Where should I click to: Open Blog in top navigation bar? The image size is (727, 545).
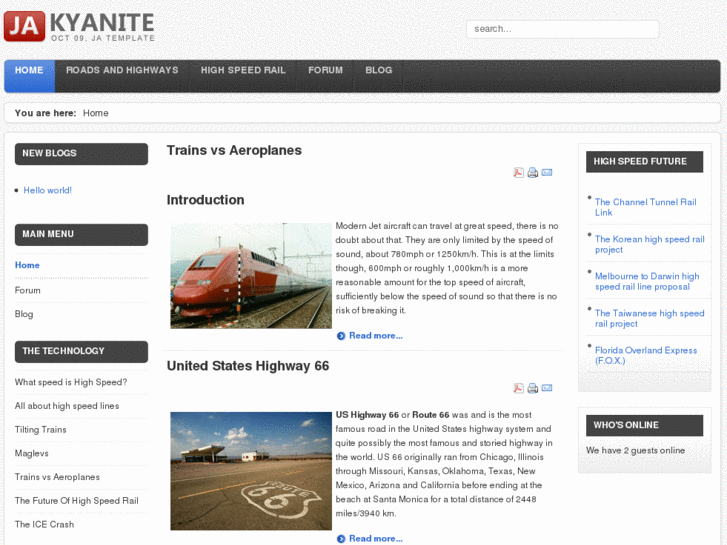click(x=378, y=70)
